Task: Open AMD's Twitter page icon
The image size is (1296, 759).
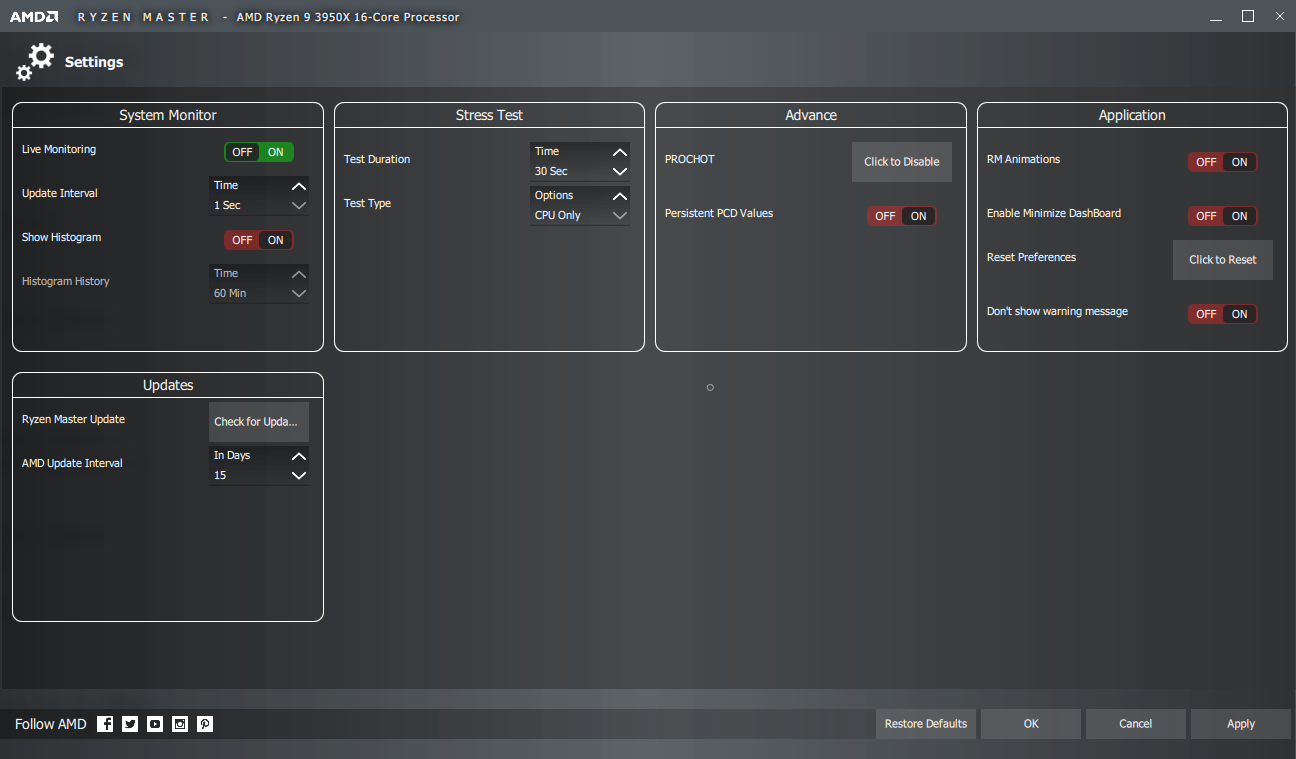Action: (x=130, y=724)
